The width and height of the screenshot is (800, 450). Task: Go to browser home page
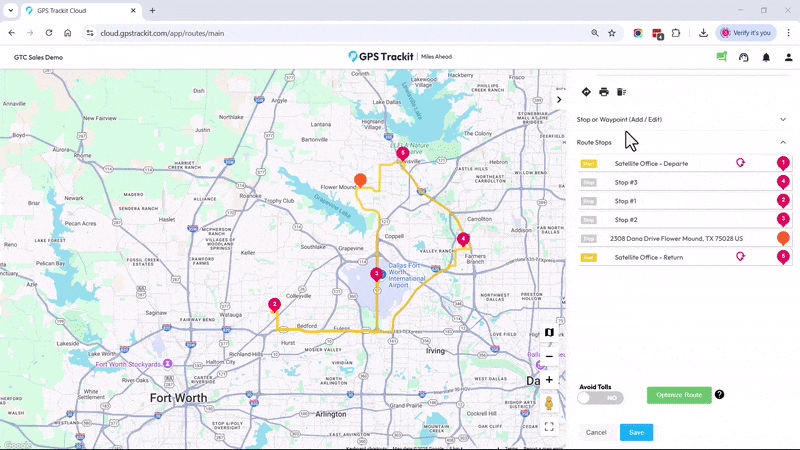point(67,33)
